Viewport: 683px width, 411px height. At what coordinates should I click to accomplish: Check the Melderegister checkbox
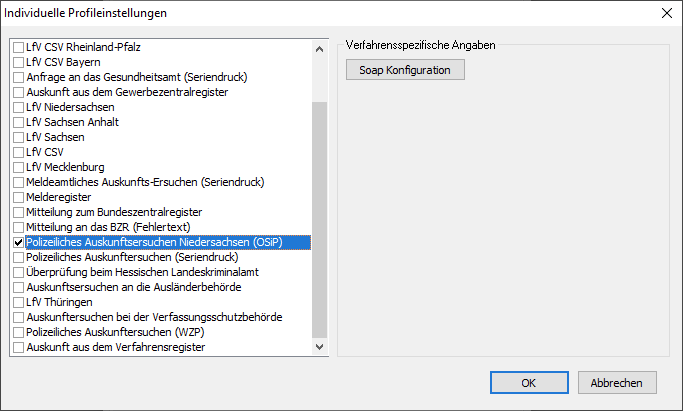pyautogui.click(x=18, y=197)
